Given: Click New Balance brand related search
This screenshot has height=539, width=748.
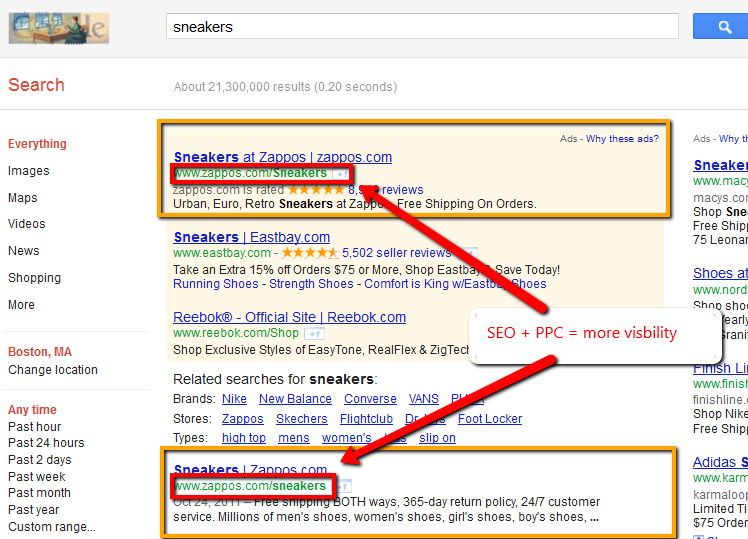Looking at the screenshot, I should [295, 399].
